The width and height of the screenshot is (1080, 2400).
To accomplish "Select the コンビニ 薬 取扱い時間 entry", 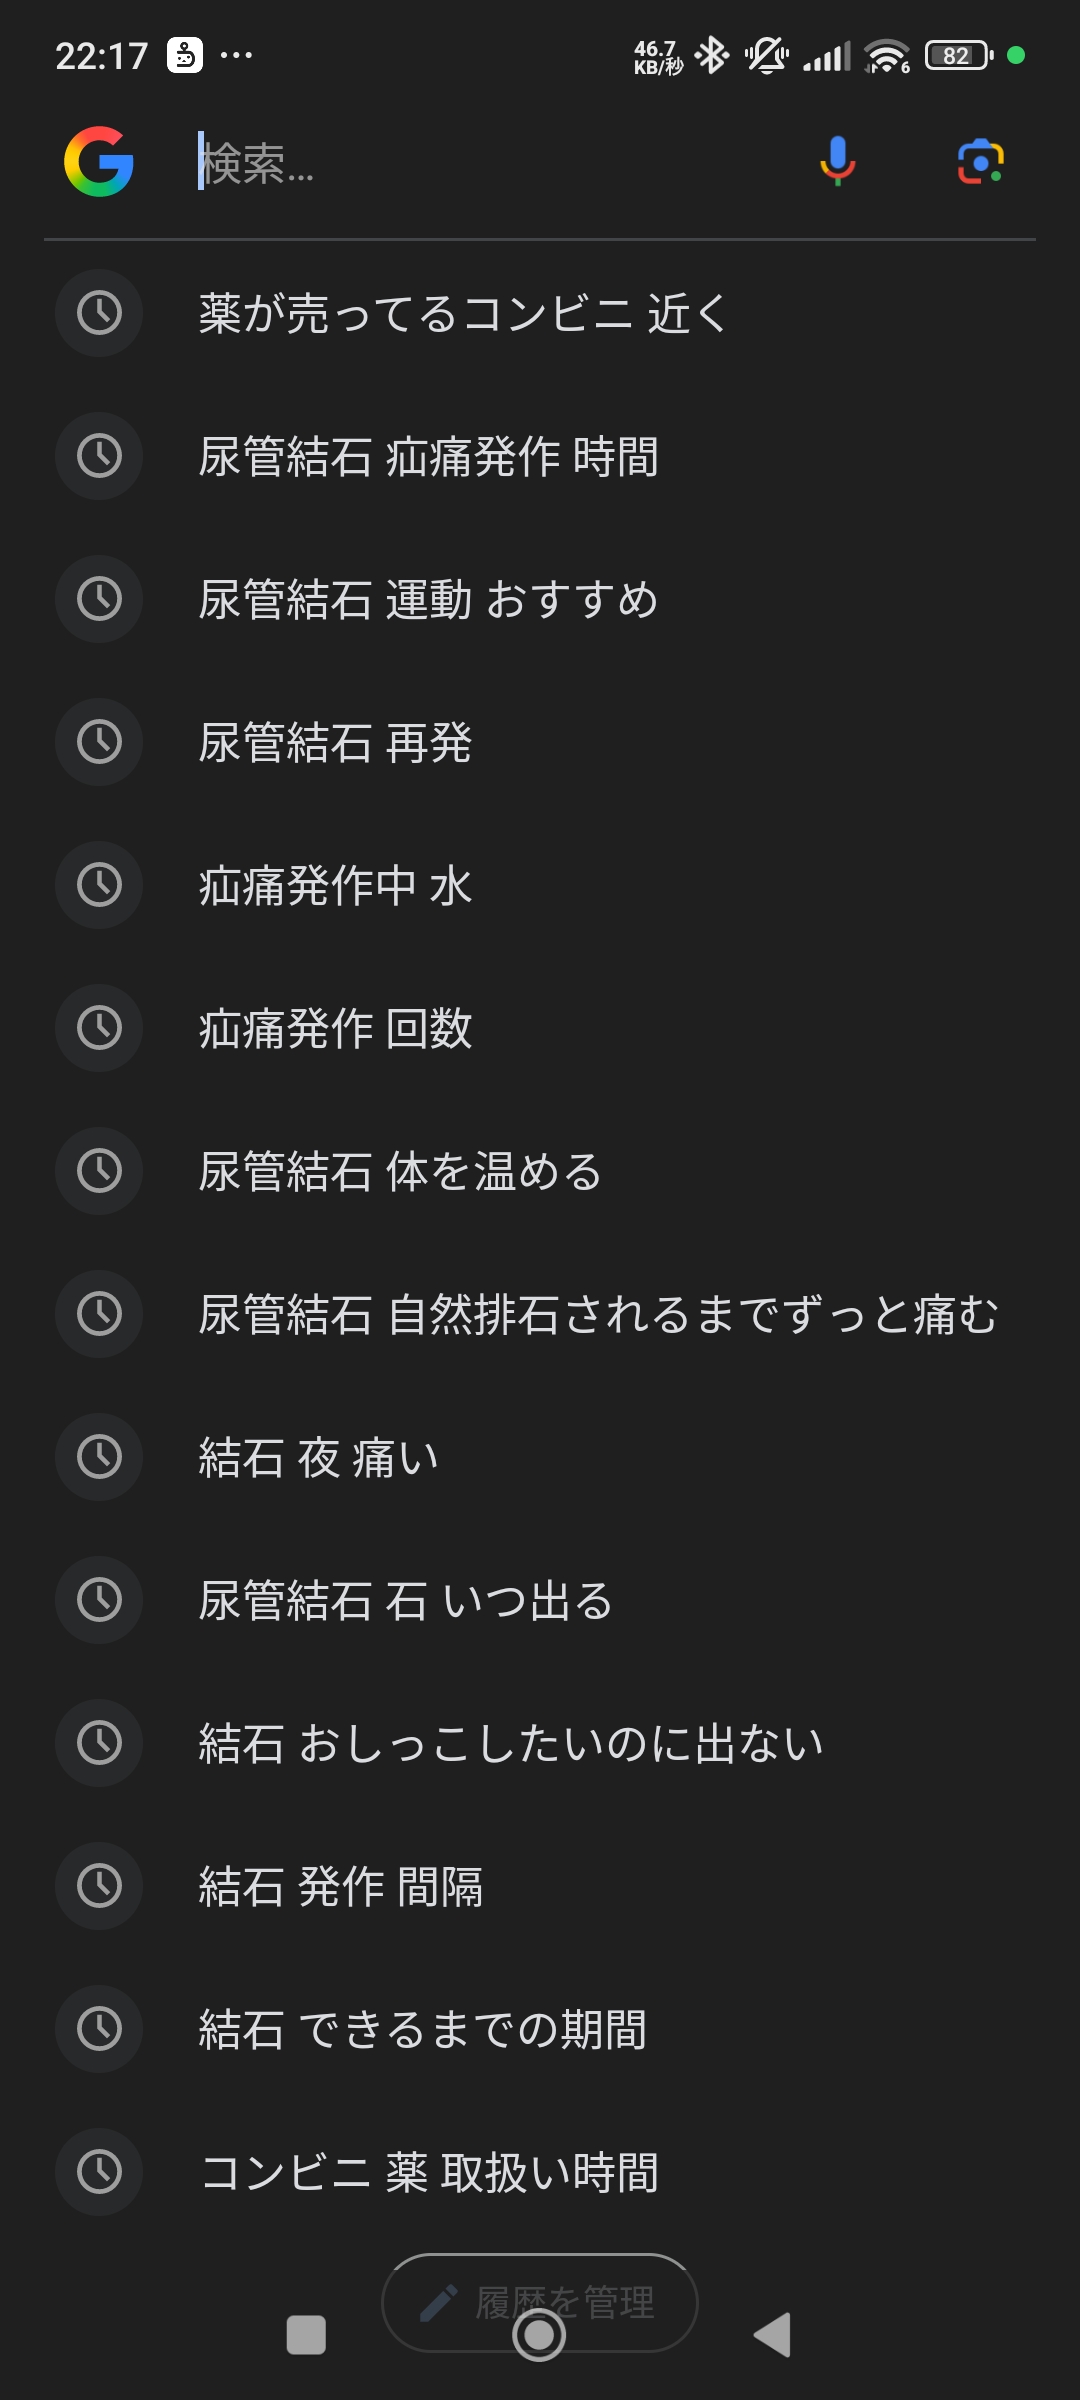I will coord(430,2172).
